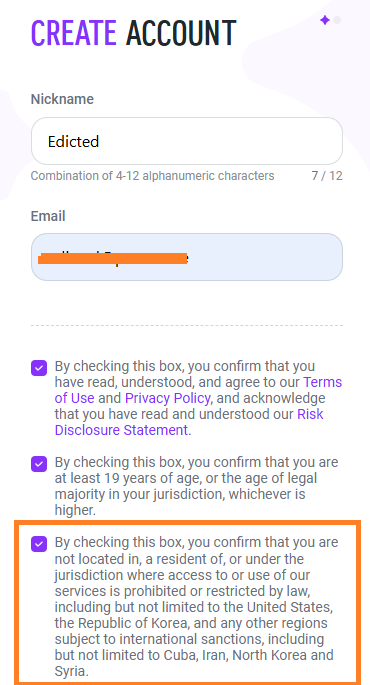Click the international sanctions jurisdiction paragraph
This screenshot has height=685, width=370.
point(194,607)
